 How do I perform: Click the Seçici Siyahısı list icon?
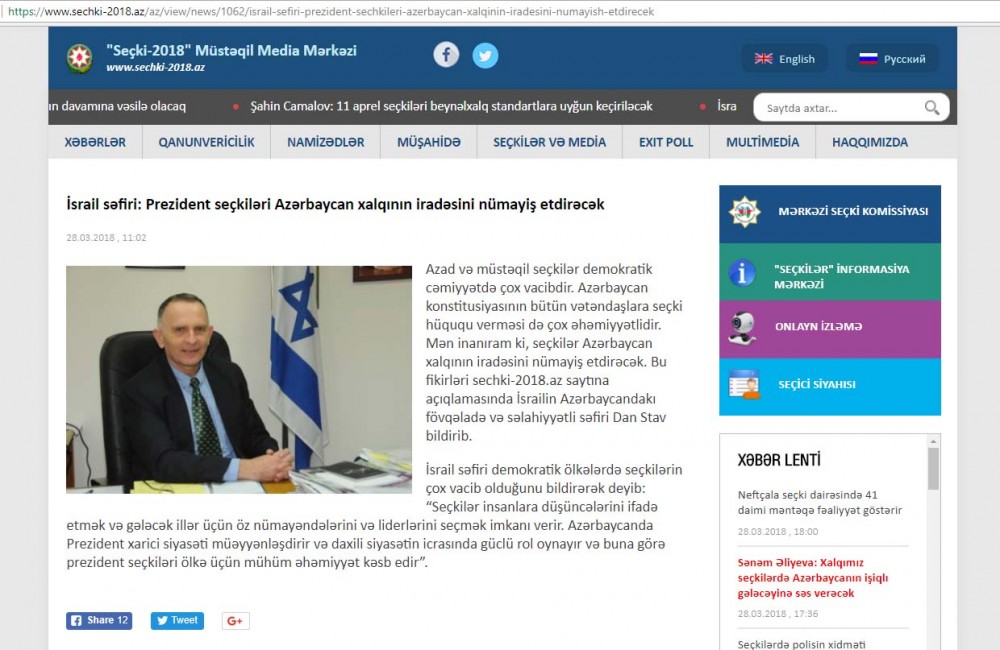coord(743,385)
